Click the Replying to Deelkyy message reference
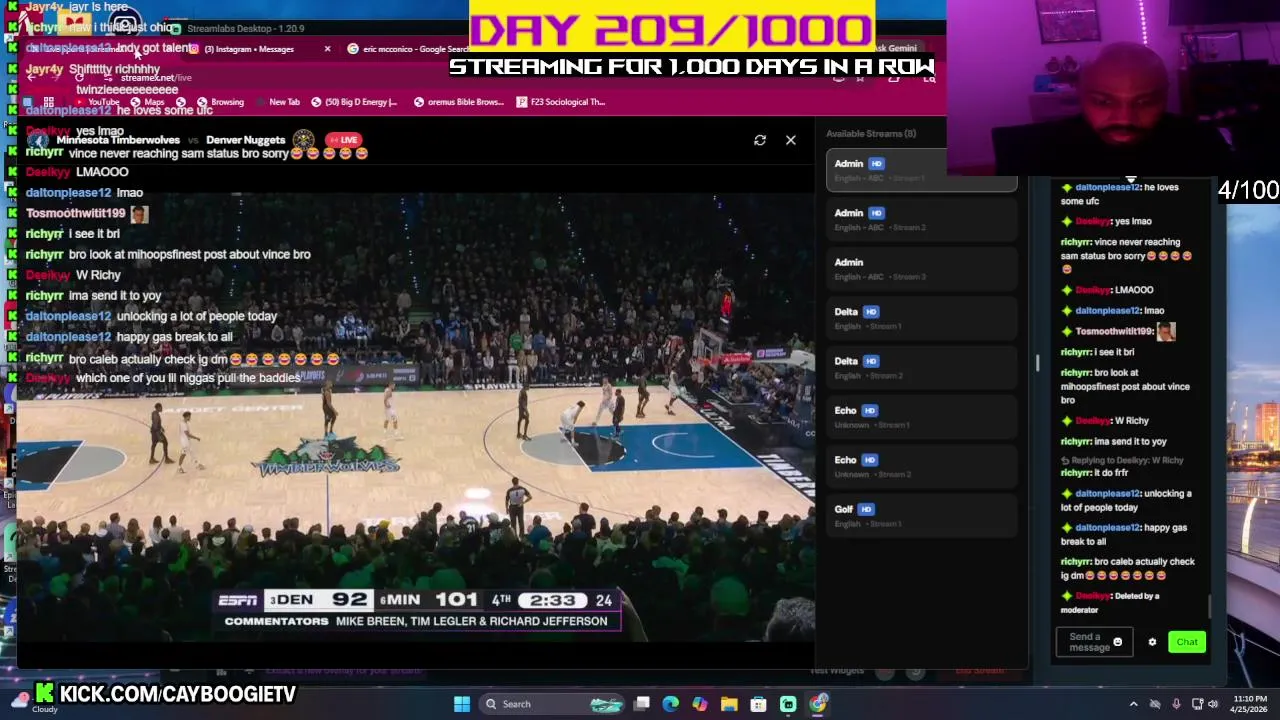Image resolution: width=1280 pixels, height=720 pixels. tap(1123, 460)
